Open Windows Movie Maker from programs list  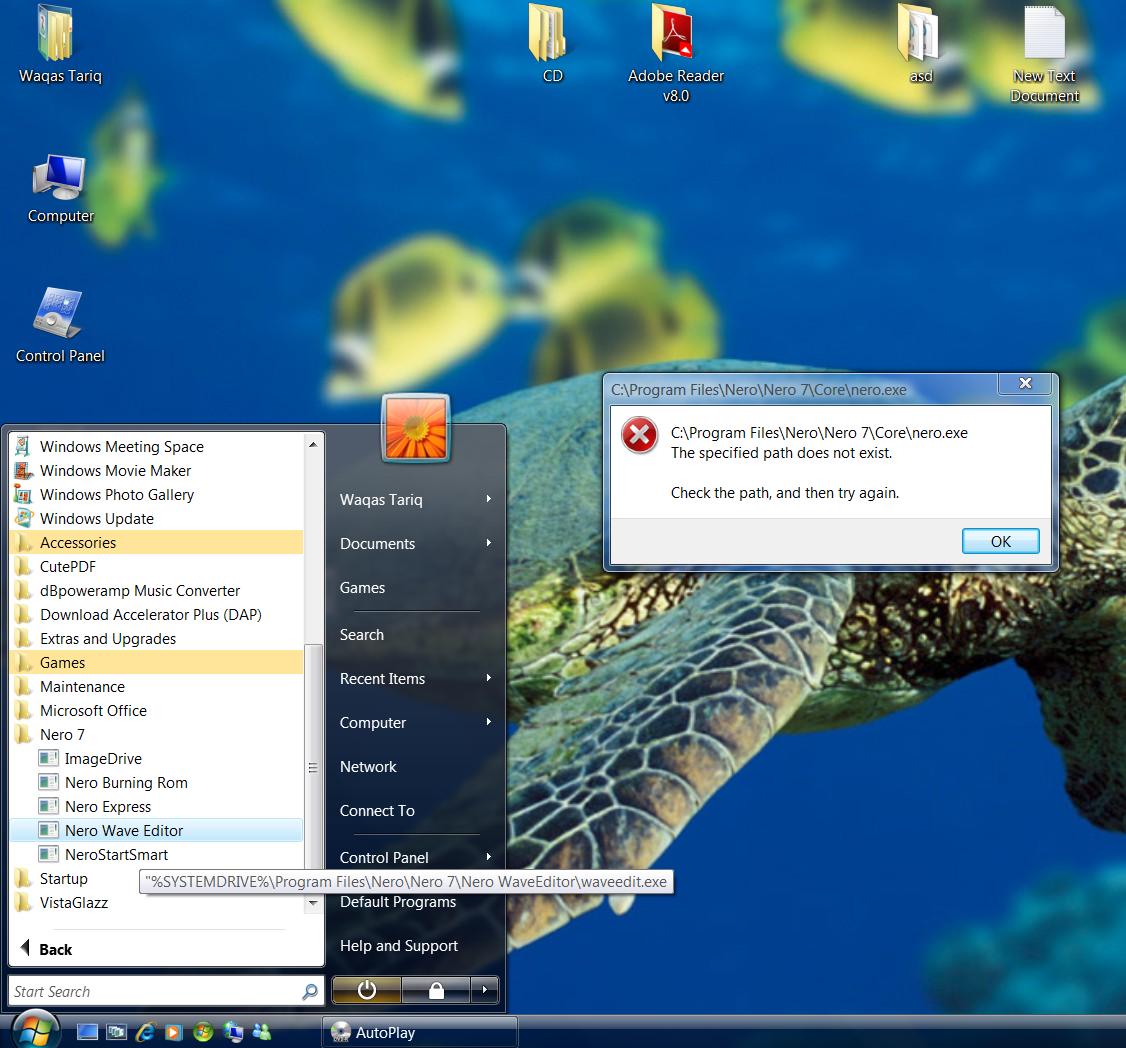click(115, 471)
